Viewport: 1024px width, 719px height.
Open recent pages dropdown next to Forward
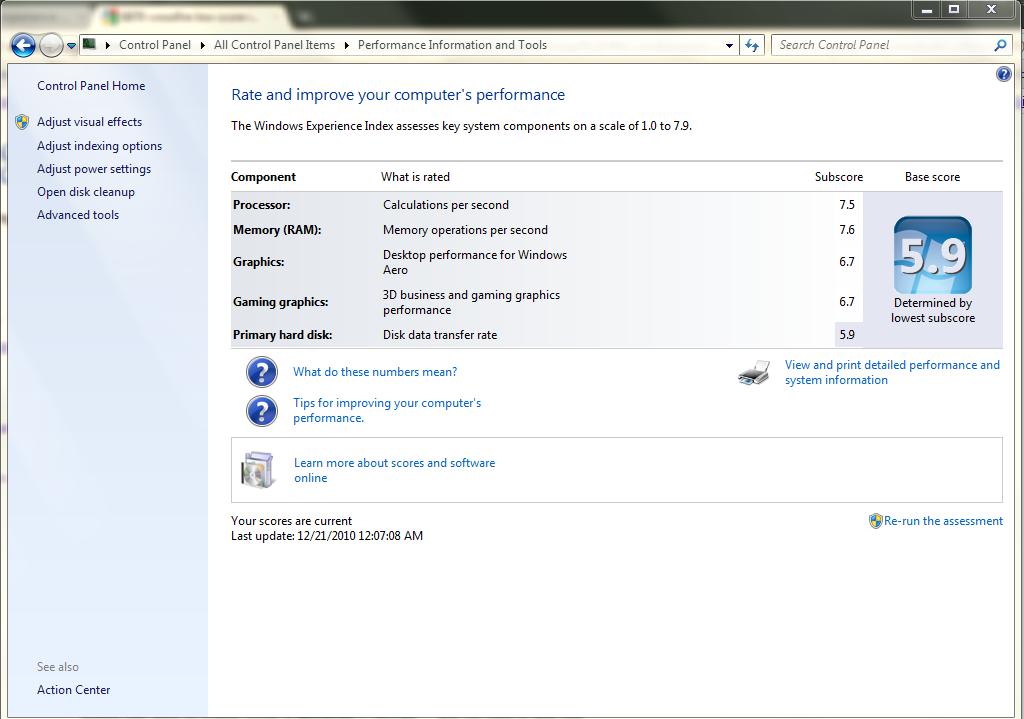(71, 46)
